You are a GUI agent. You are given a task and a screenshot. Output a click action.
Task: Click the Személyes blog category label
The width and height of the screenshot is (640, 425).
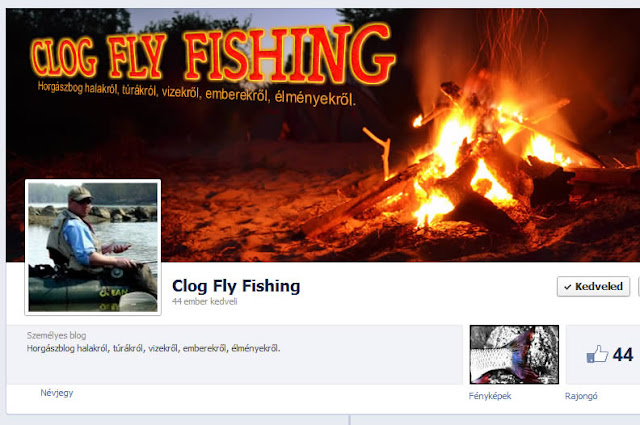point(56,336)
